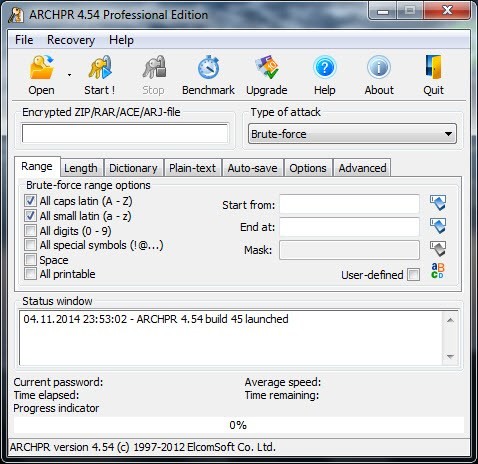Click the progress indicator bar

click(239, 425)
